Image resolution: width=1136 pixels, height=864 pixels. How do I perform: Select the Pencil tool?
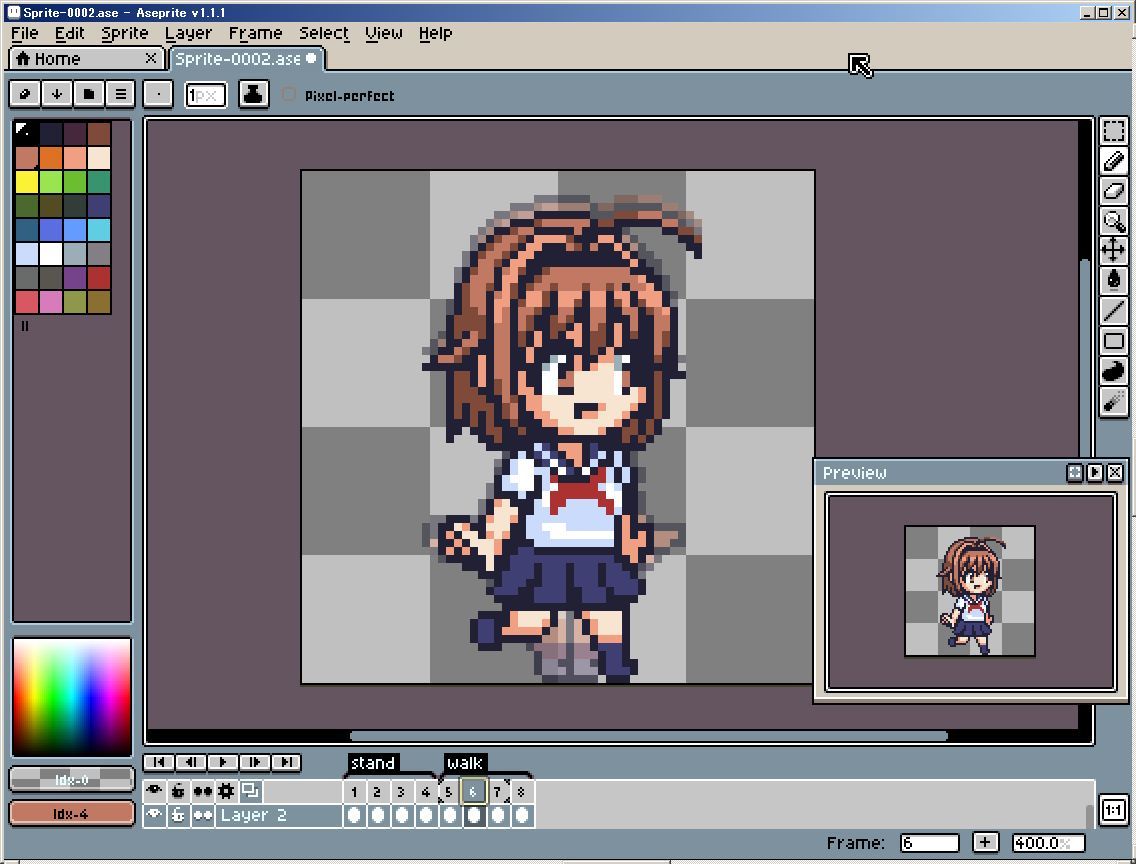(1113, 160)
